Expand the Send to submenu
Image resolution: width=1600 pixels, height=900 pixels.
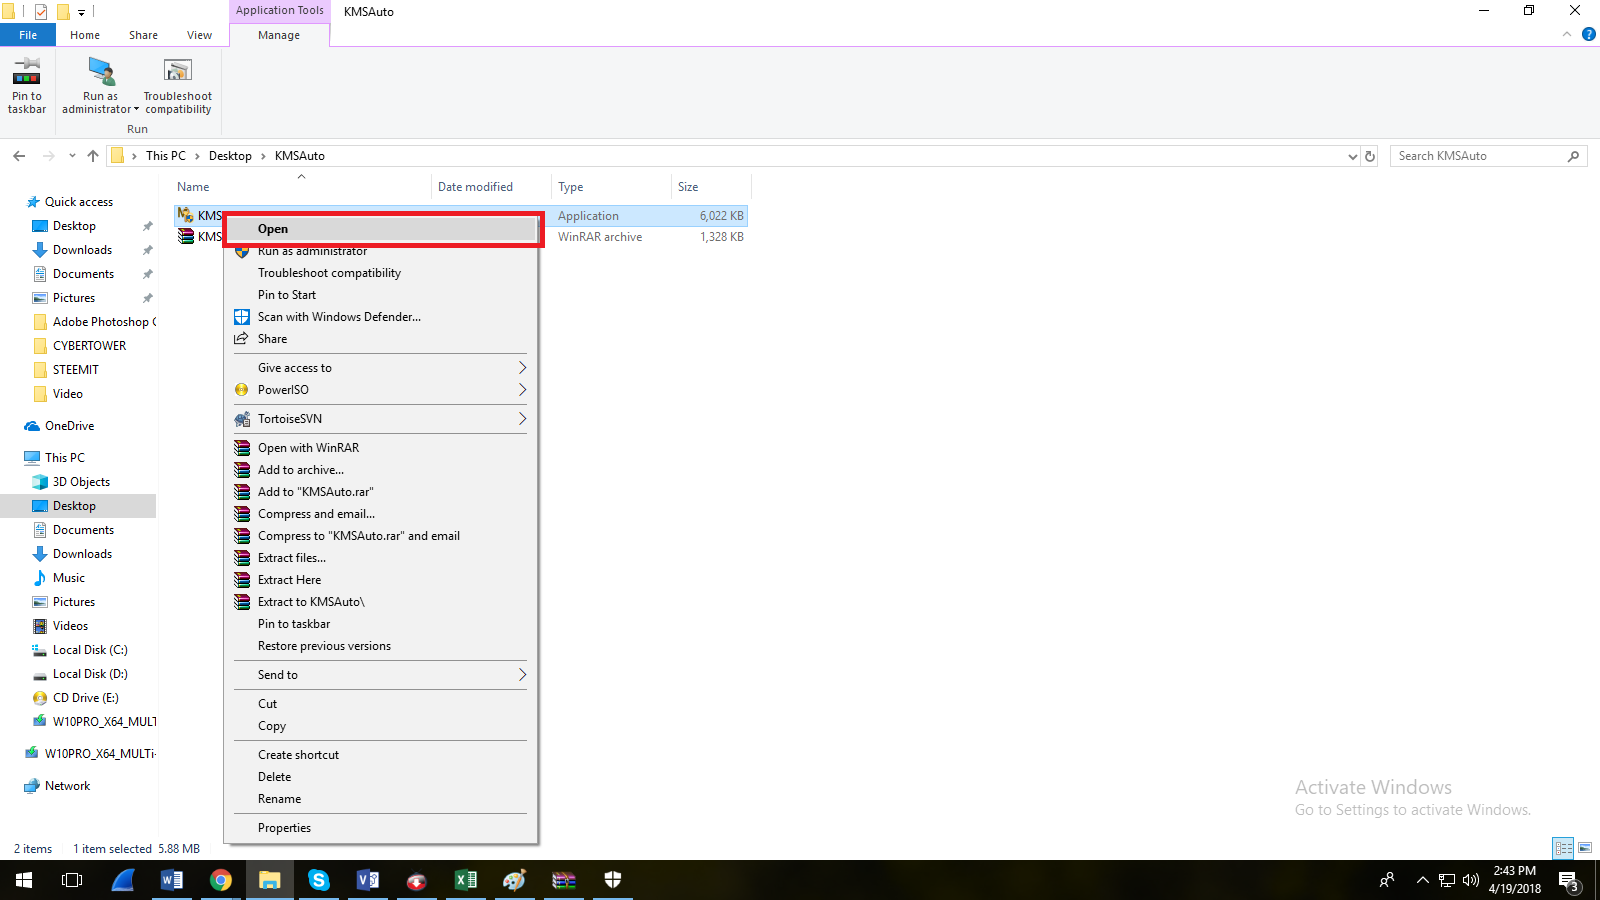(381, 675)
